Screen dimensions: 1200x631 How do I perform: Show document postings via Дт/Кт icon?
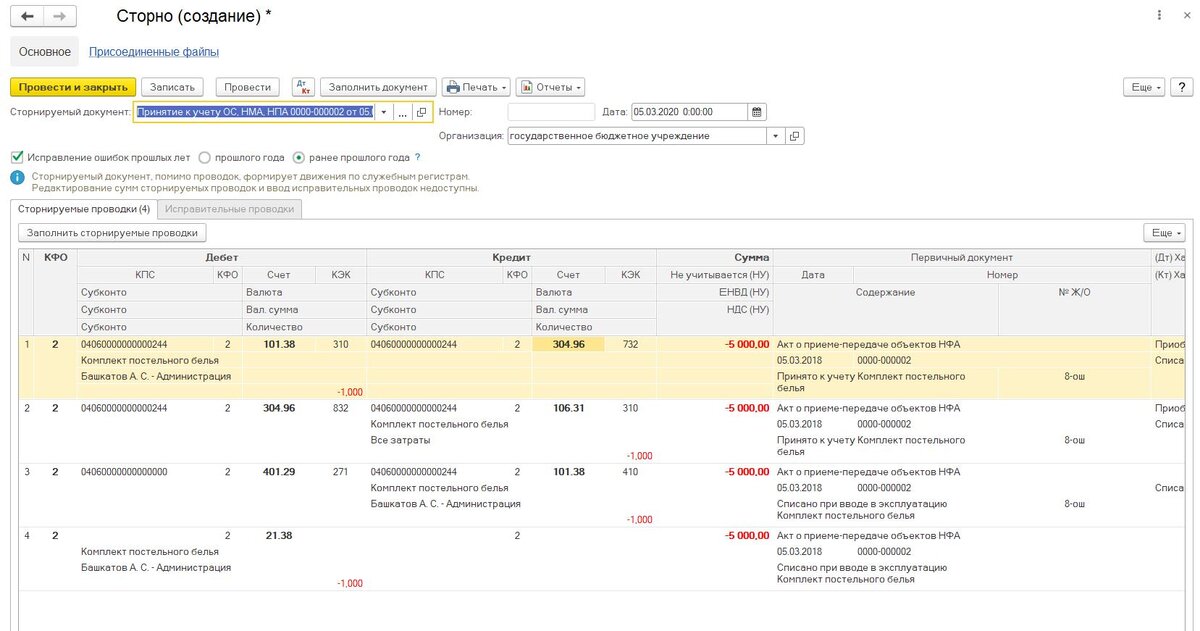point(303,87)
